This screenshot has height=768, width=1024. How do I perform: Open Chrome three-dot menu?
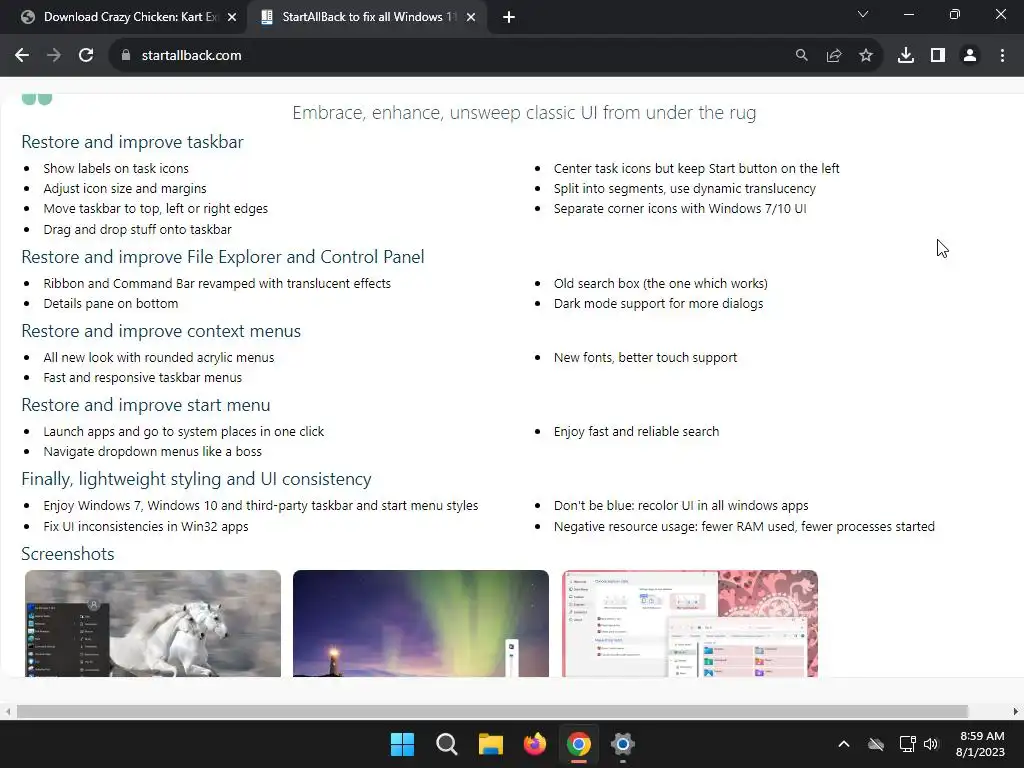(x=1002, y=56)
